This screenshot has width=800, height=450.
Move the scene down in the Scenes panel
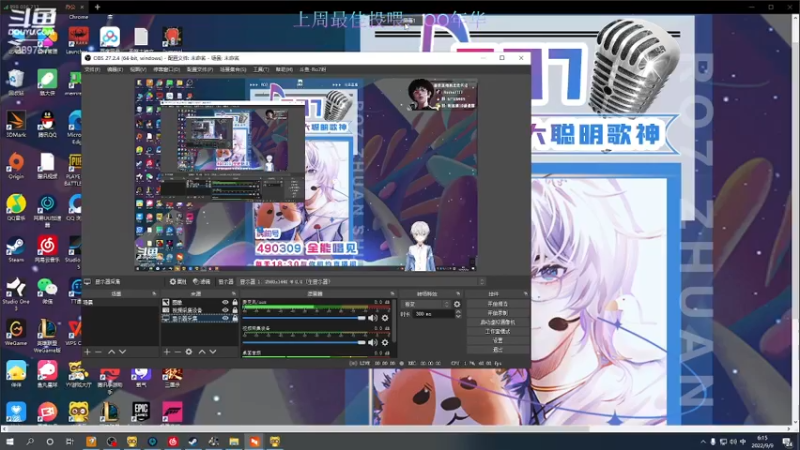click(122, 352)
